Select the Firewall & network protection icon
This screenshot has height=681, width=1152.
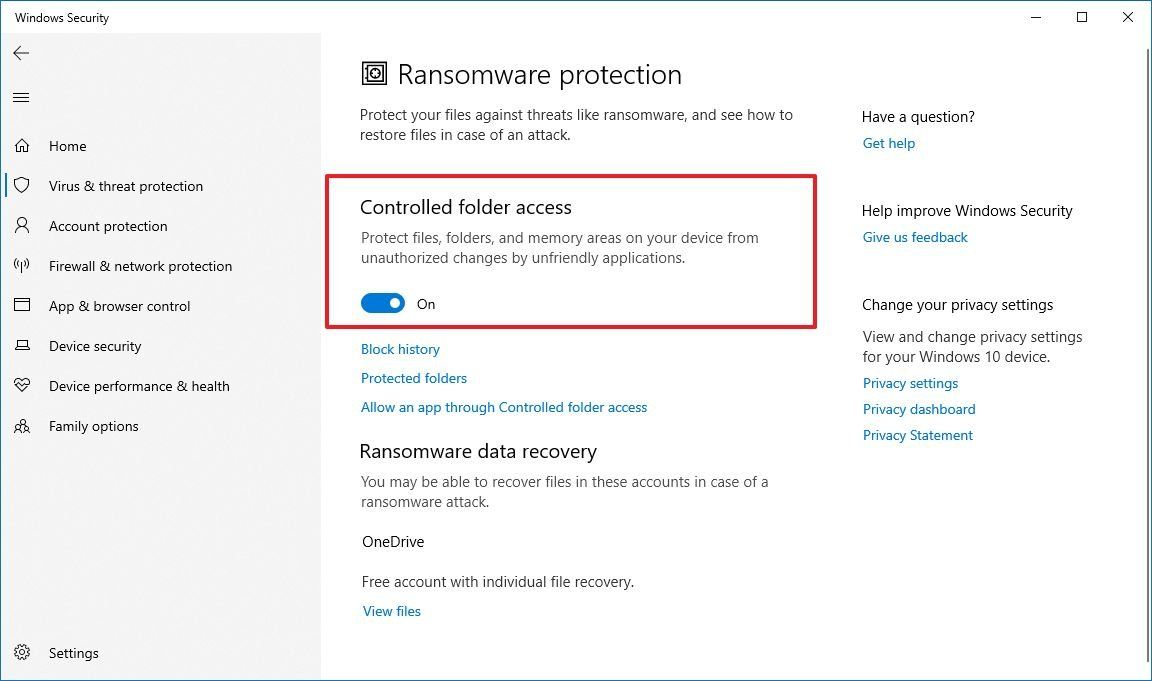[22, 266]
